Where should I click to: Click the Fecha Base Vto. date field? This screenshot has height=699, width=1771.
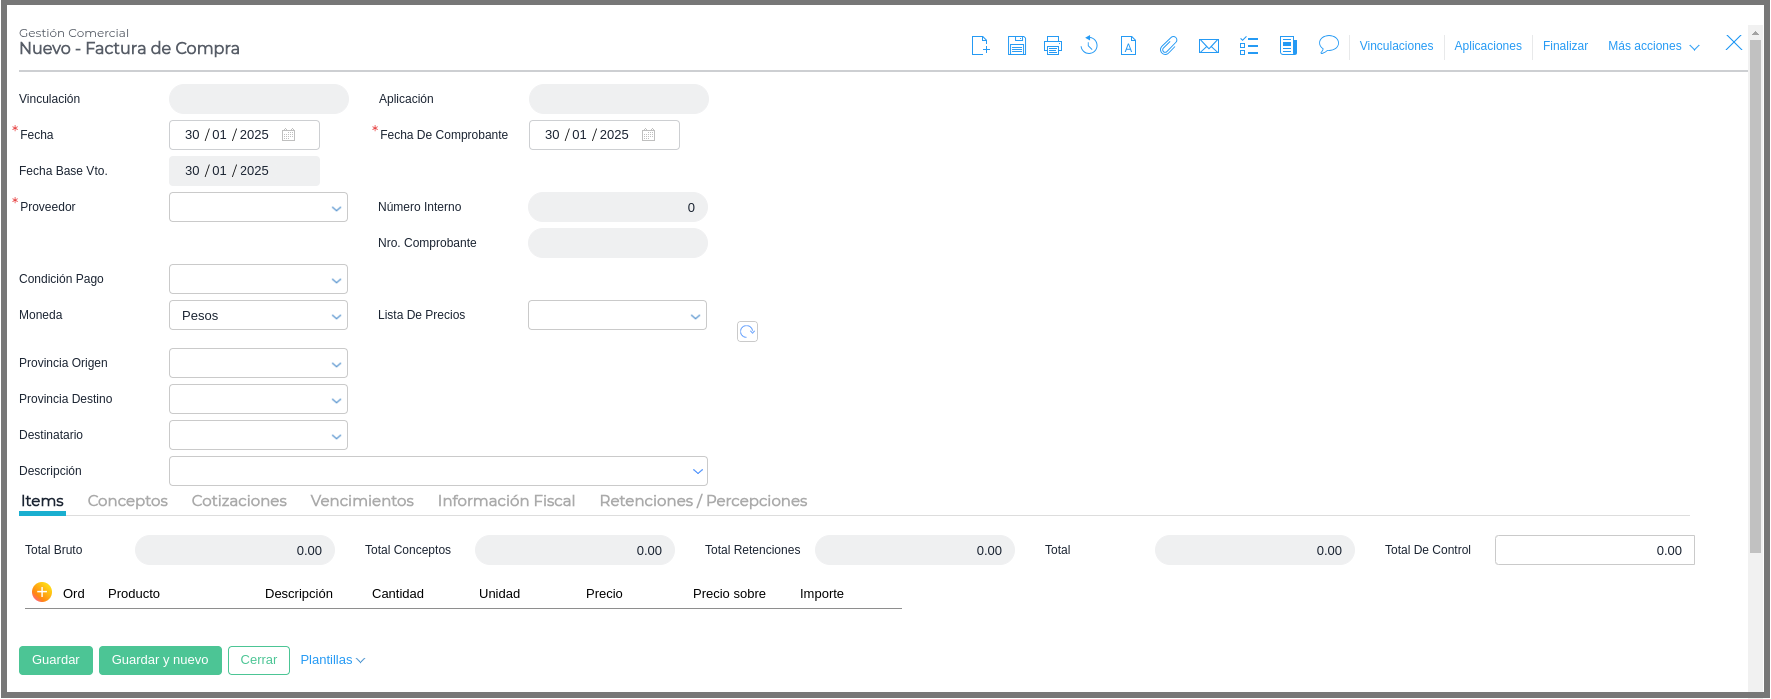click(244, 171)
